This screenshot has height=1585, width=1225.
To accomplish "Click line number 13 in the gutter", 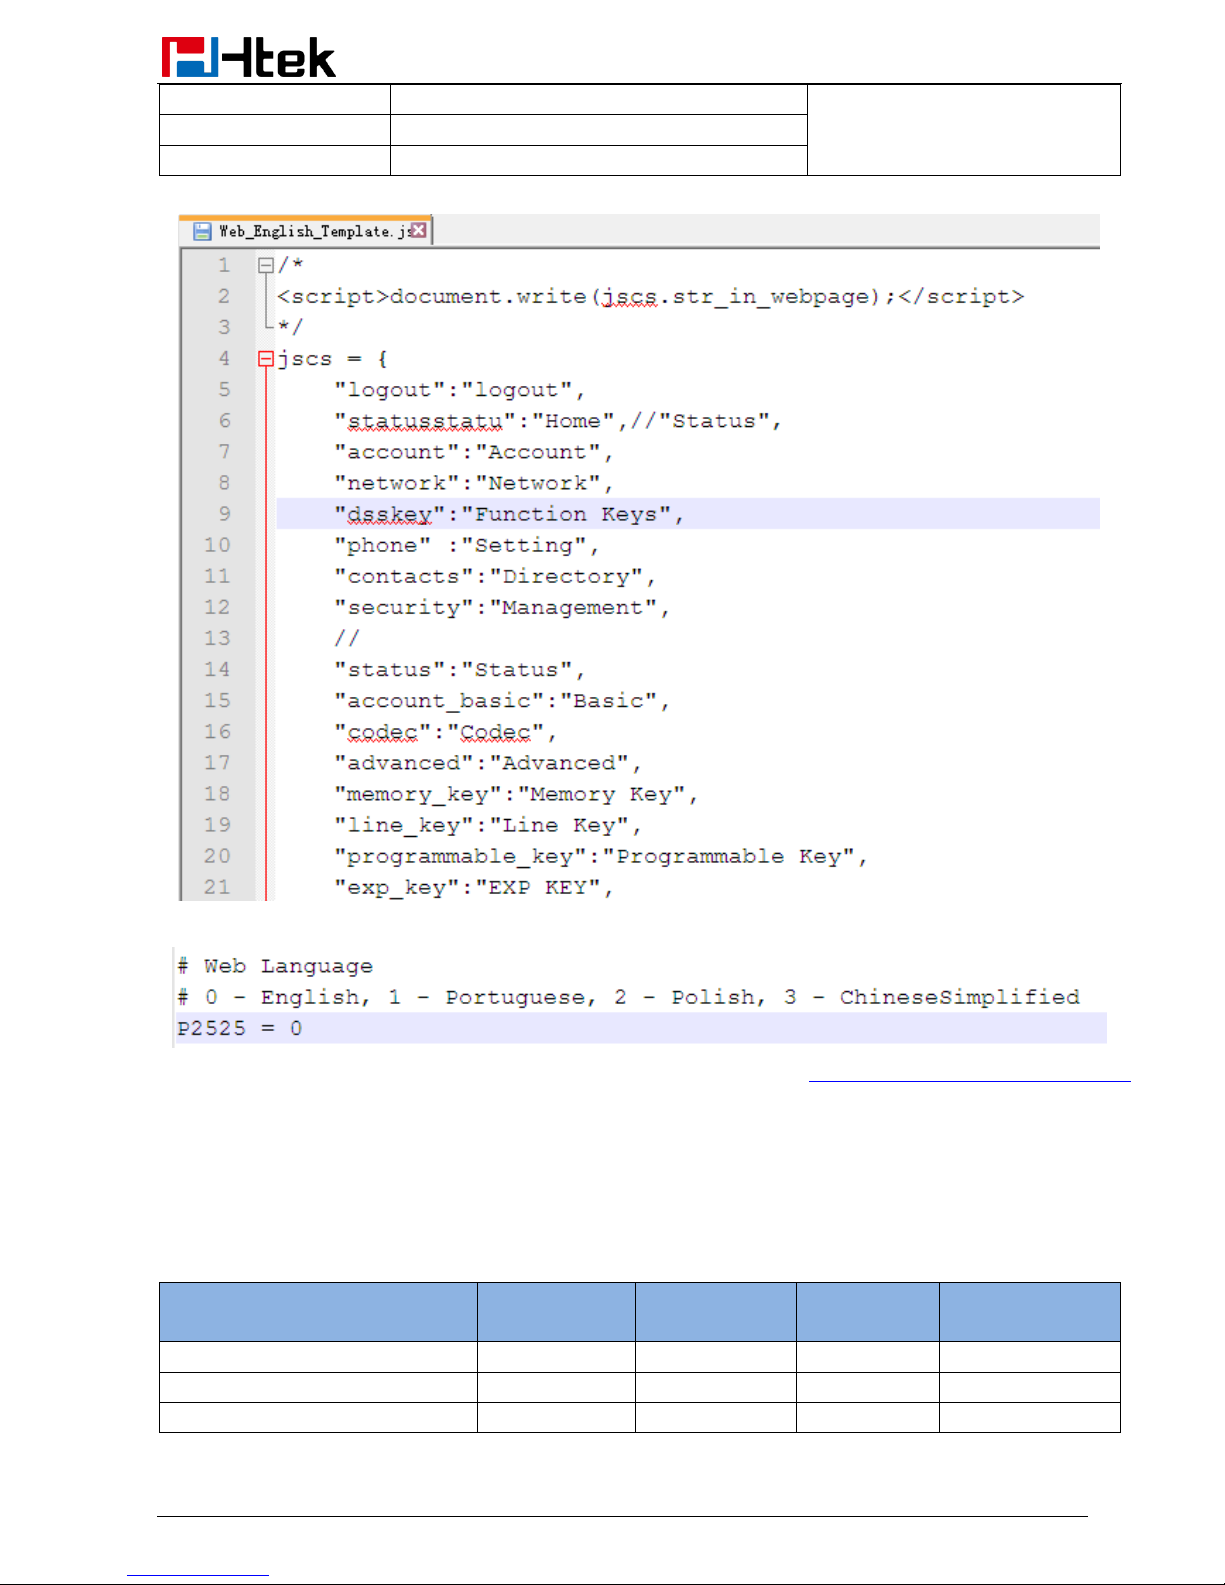I will (x=217, y=638).
